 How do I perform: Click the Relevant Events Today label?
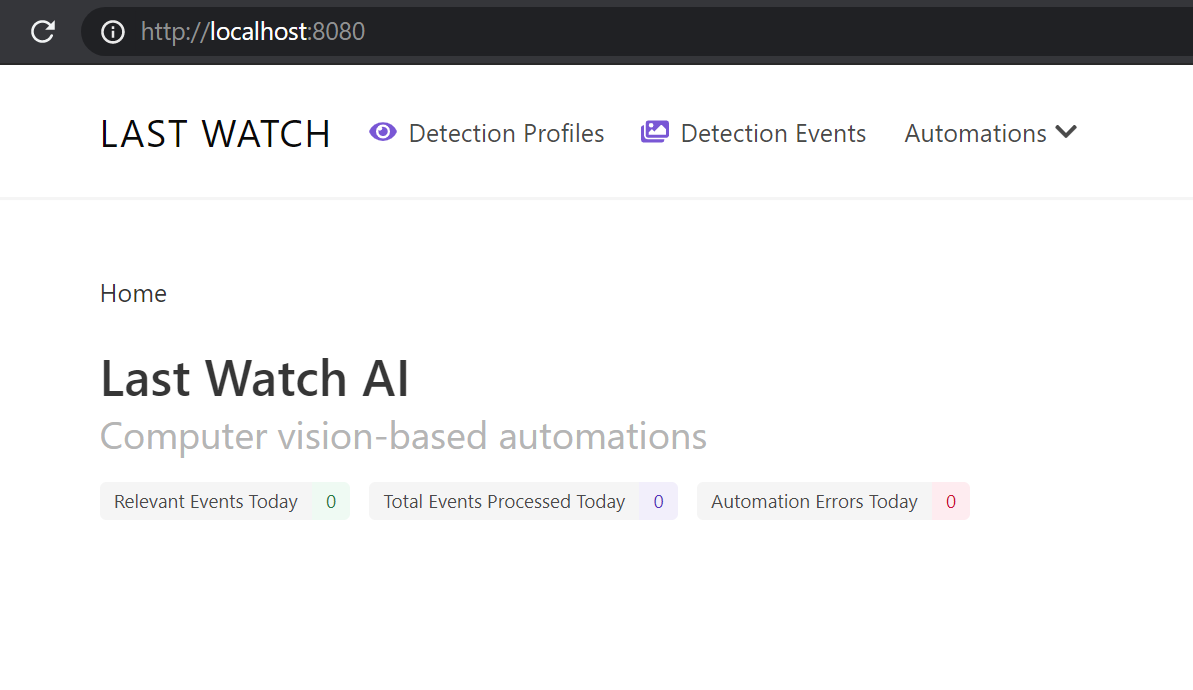(205, 501)
